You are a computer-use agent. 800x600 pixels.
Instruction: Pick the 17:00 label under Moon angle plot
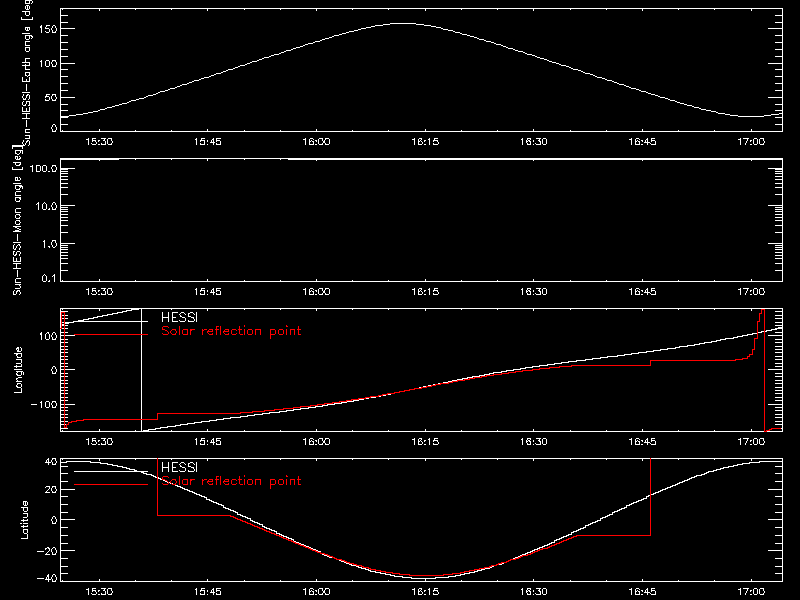[x=751, y=291]
